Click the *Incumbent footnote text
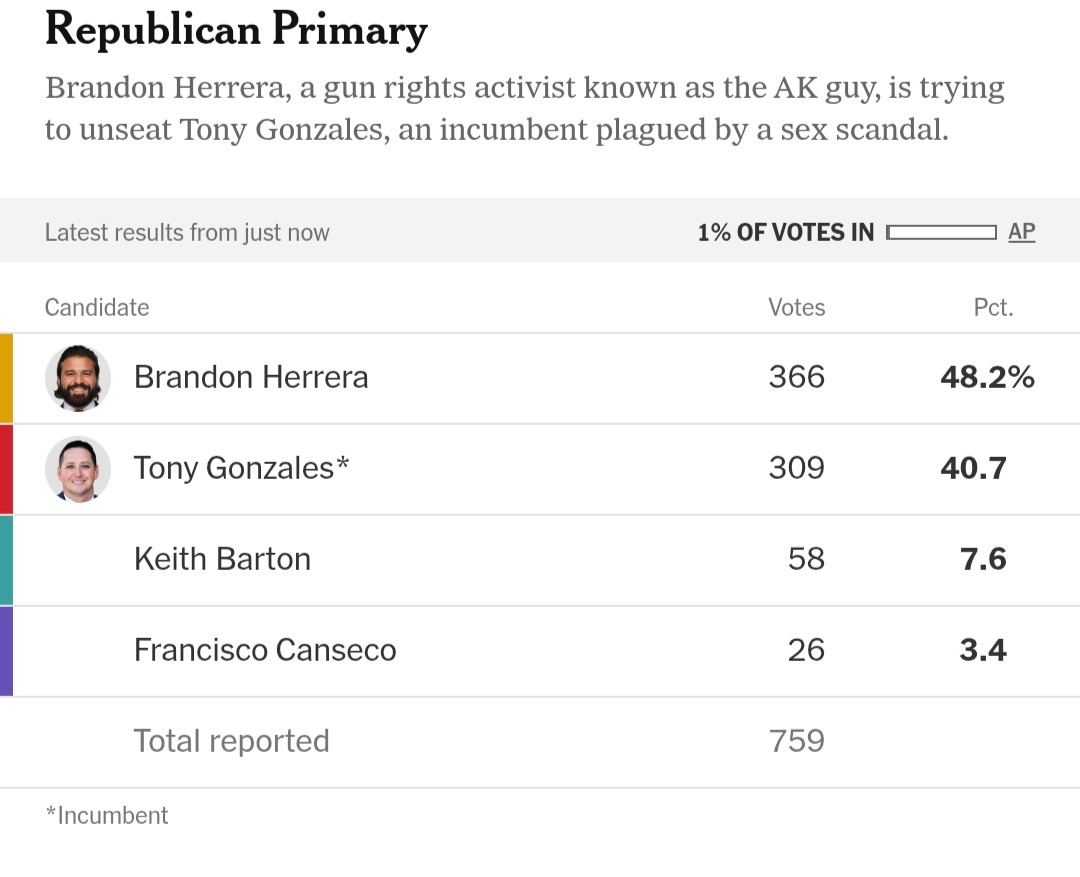 107,816
